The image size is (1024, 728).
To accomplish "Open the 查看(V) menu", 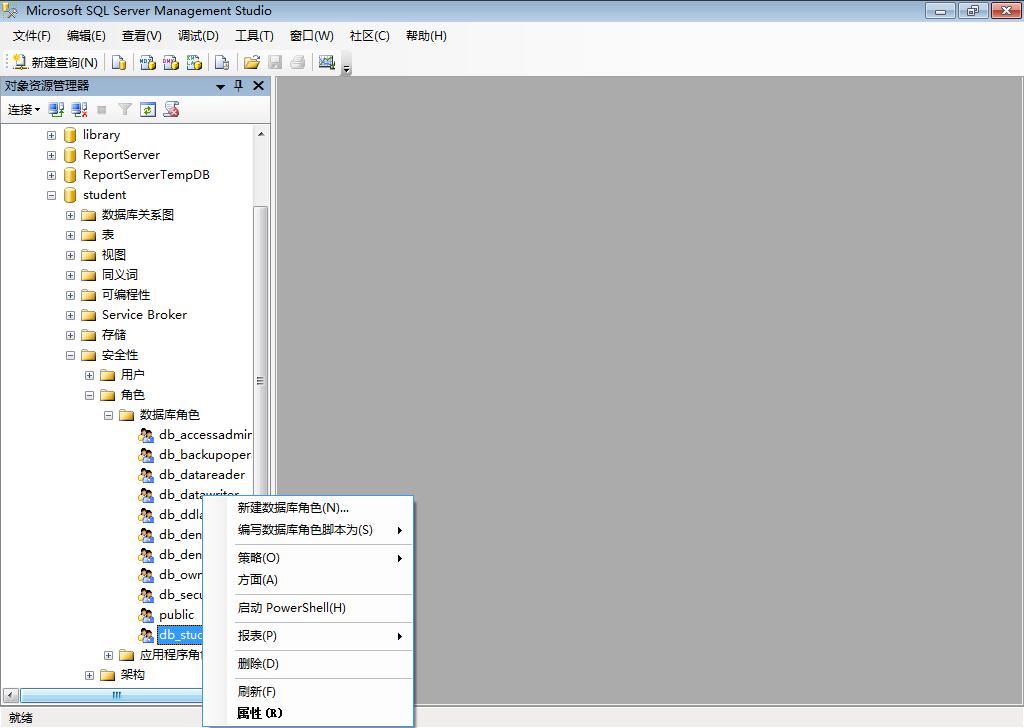I will point(142,36).
